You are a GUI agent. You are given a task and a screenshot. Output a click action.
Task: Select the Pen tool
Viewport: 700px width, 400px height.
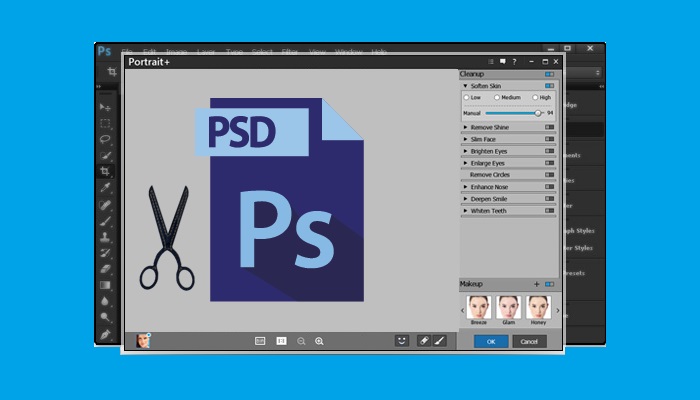point(105,333)
